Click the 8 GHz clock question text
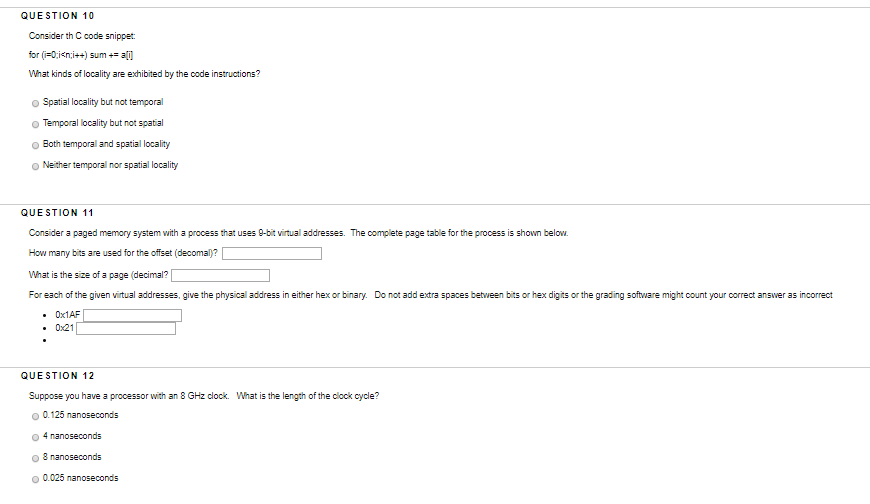This screenshot has height=504, width=870. click(204, 395)
